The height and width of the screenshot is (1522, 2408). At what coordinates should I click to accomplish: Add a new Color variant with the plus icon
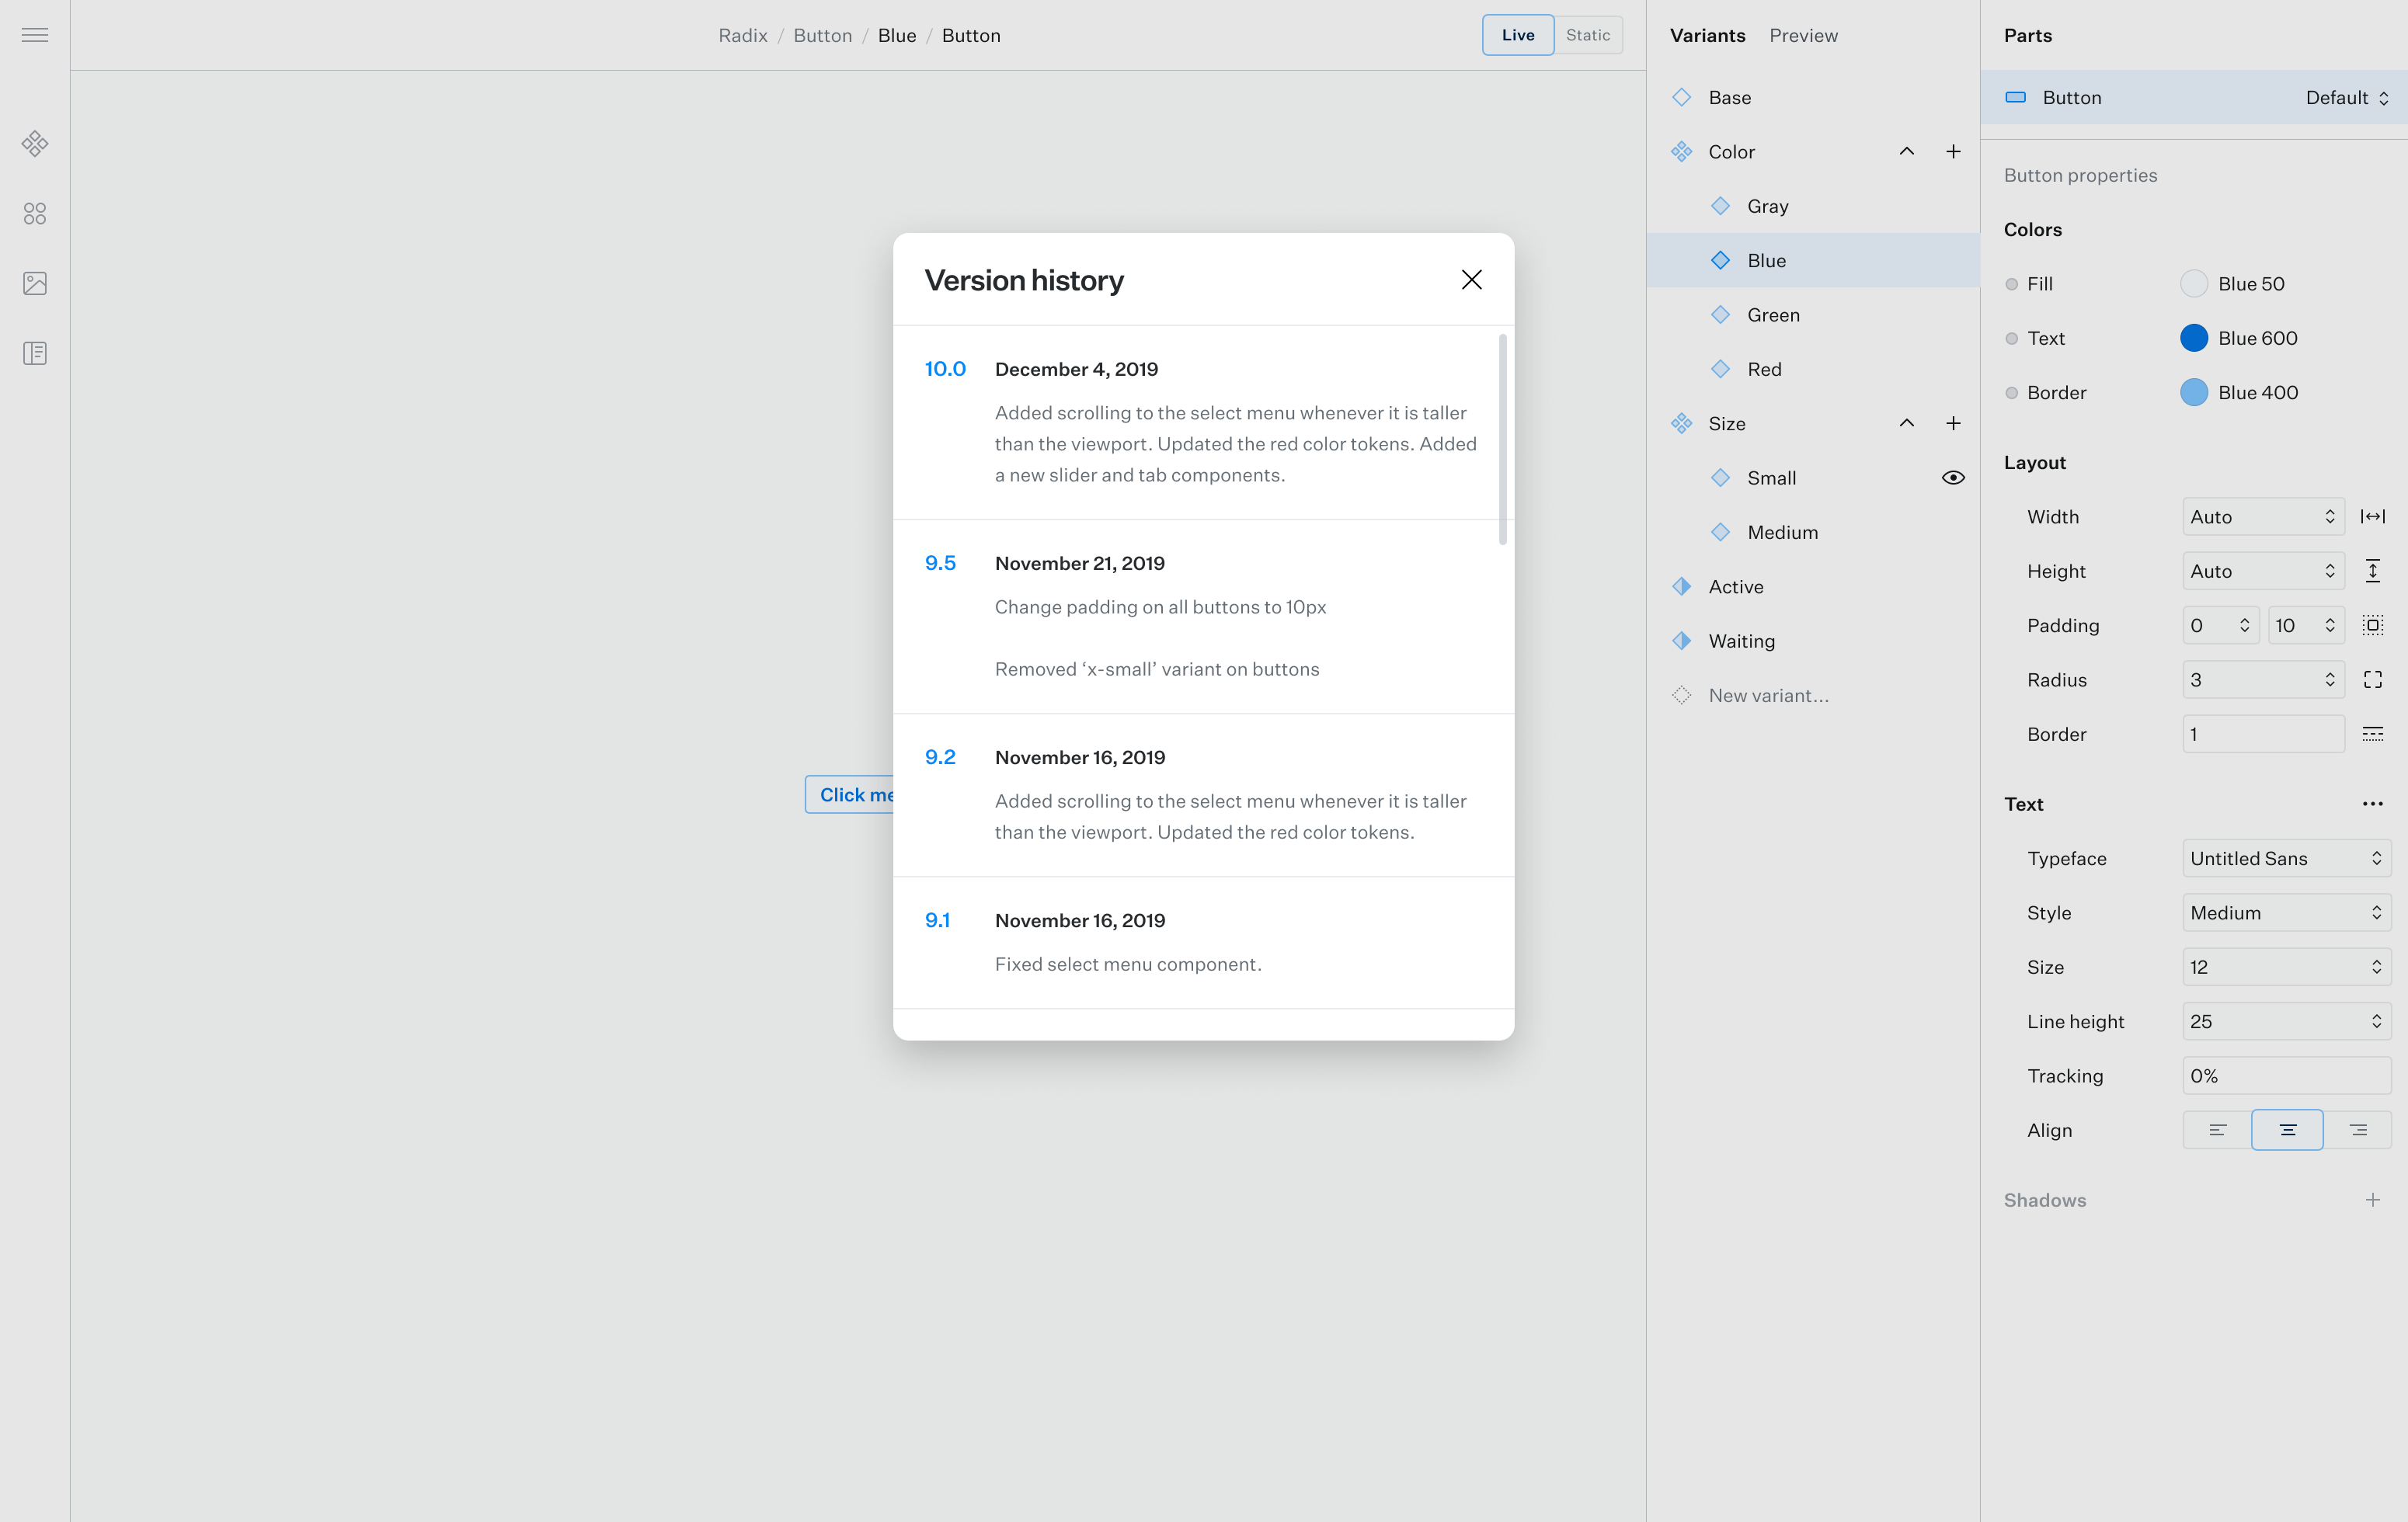coord(1952,152)
